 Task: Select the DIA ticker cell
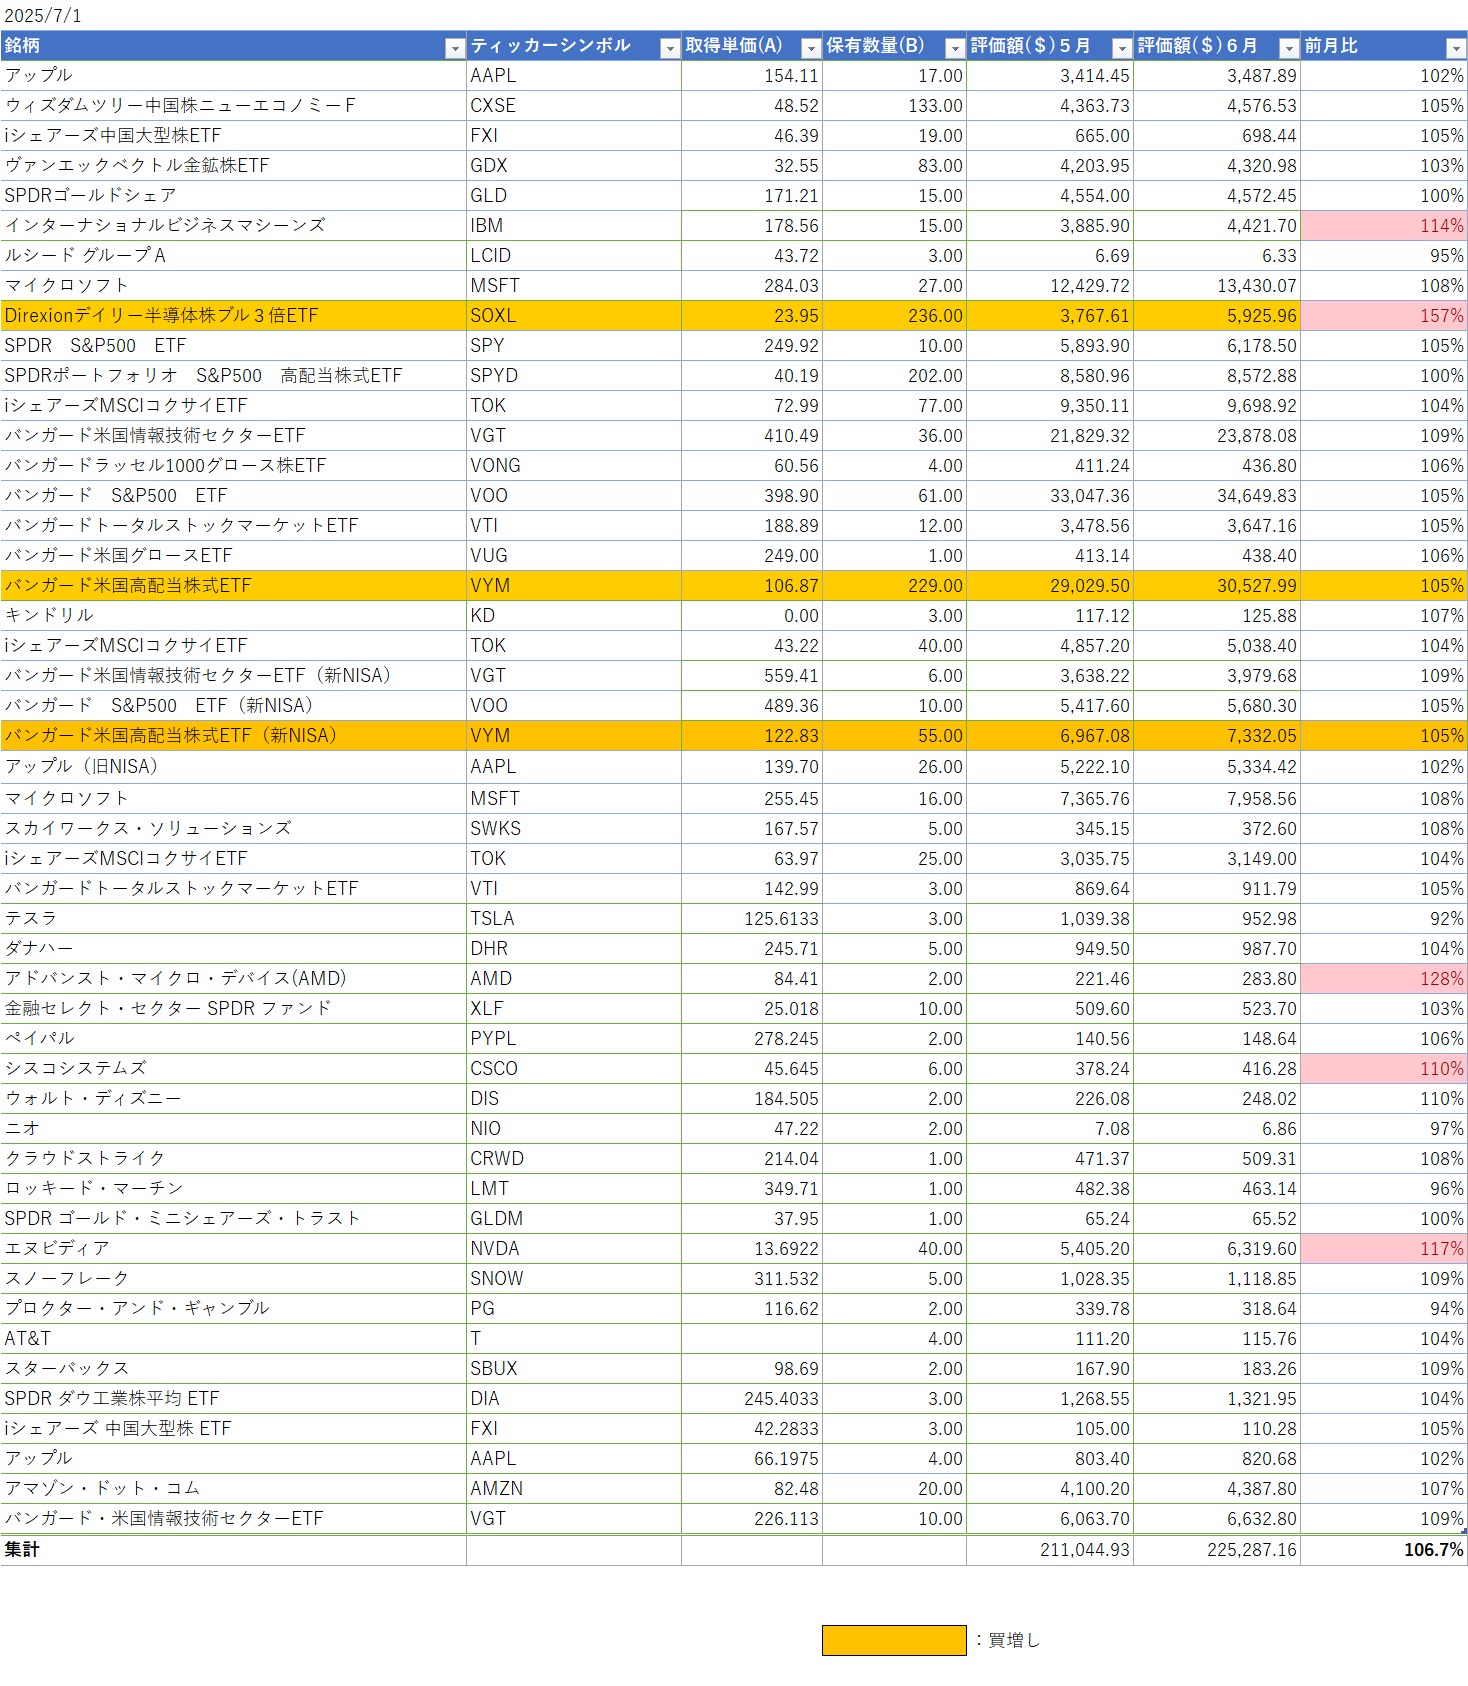point(574,1399)
